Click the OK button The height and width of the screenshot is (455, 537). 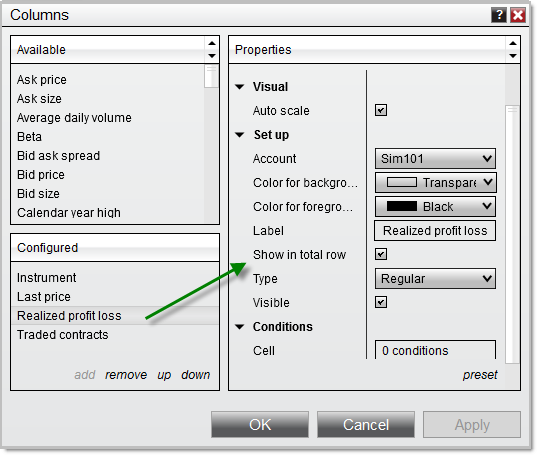point(260,425)
